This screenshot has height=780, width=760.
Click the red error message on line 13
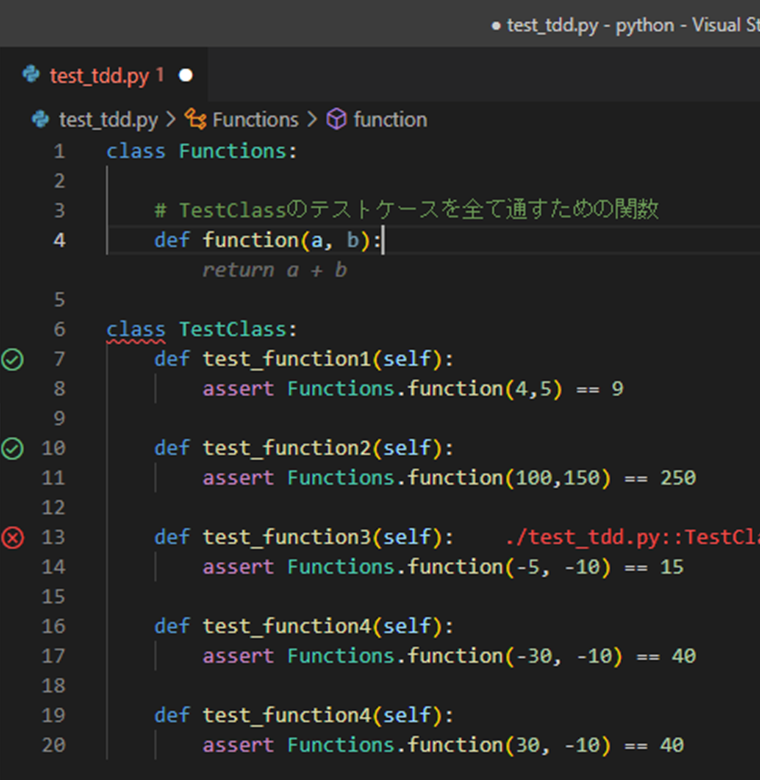[x=632, y=537]
